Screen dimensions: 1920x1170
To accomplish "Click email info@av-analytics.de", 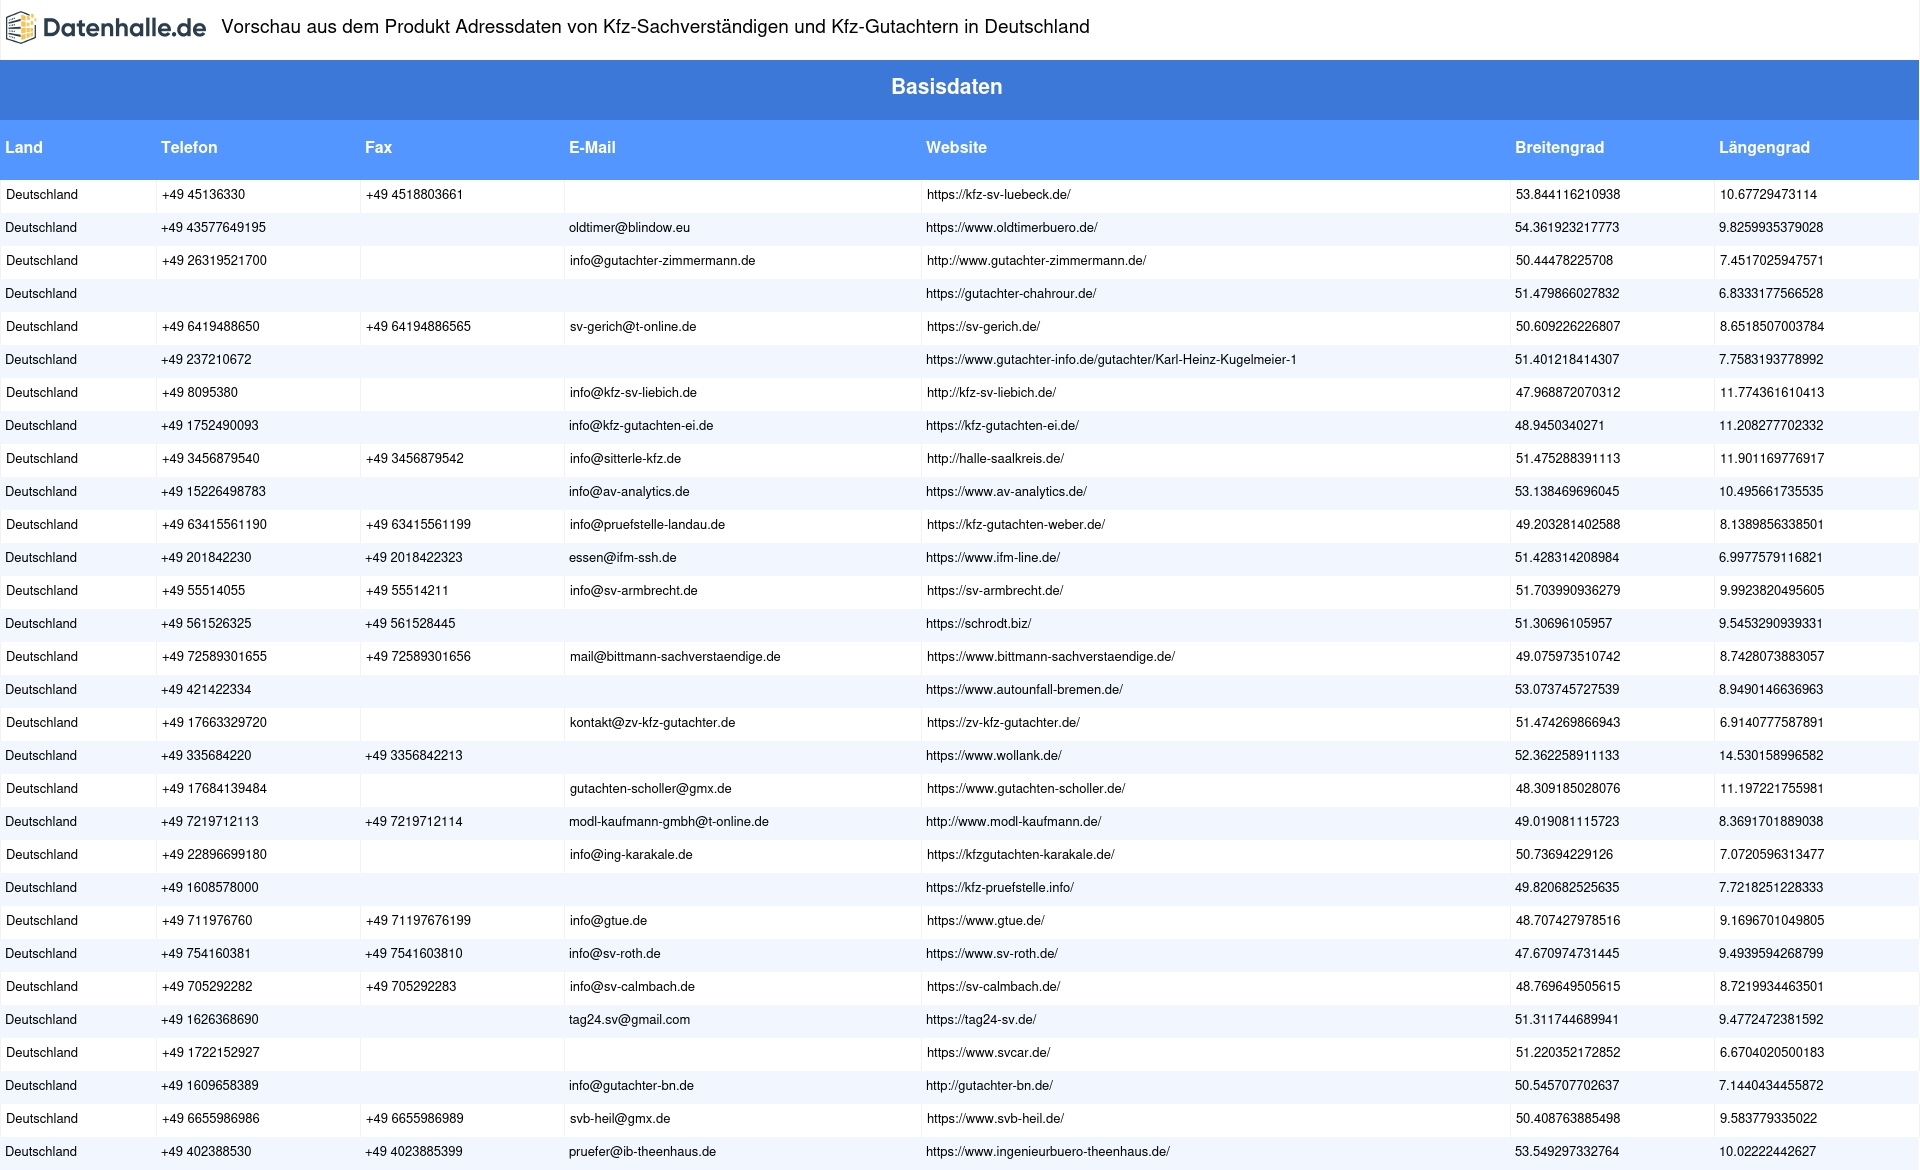I will click(629, 492).
